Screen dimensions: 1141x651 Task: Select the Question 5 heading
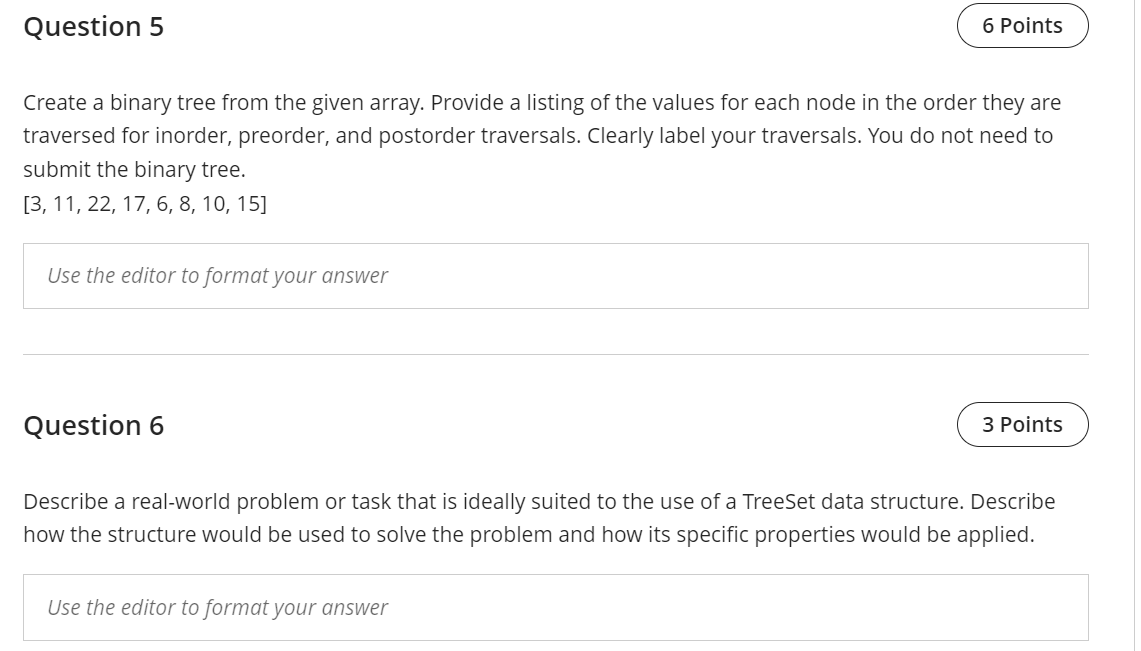(95, 26)
